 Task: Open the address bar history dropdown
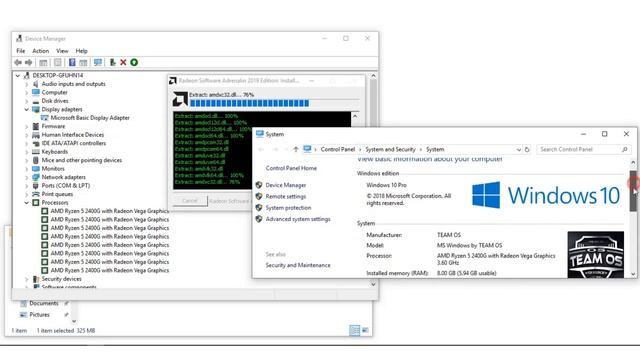[518, 150]
